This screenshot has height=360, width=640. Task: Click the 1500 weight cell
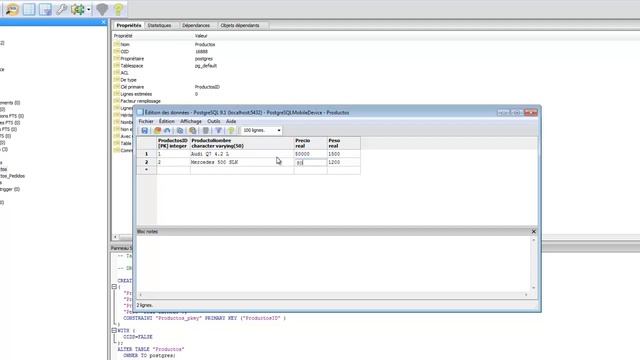(x=344, y=154)
